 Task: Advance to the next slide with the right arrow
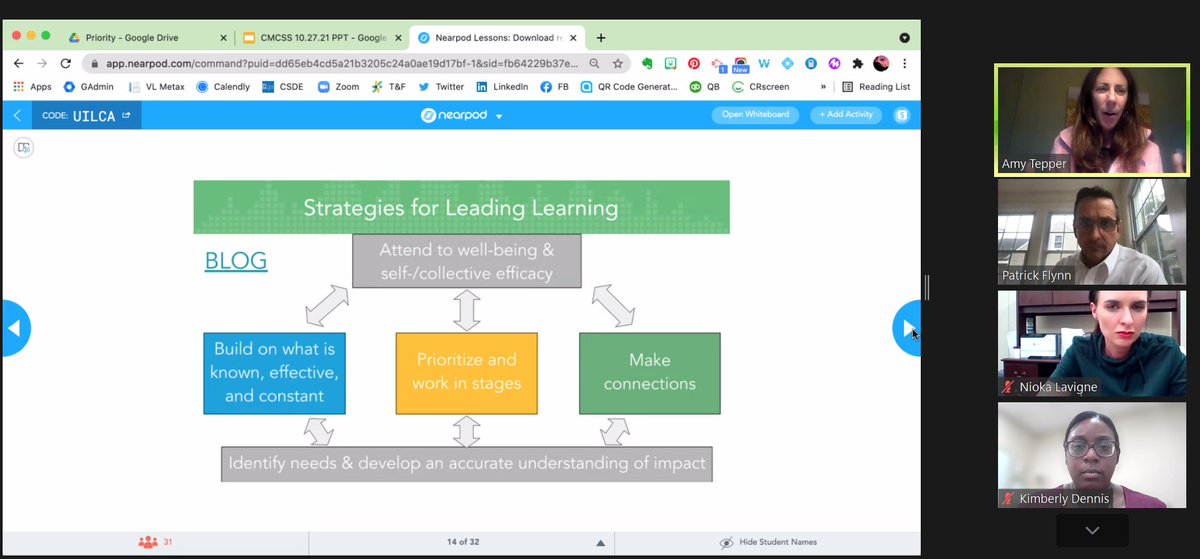pyautogui.click(x=906, y=328)
